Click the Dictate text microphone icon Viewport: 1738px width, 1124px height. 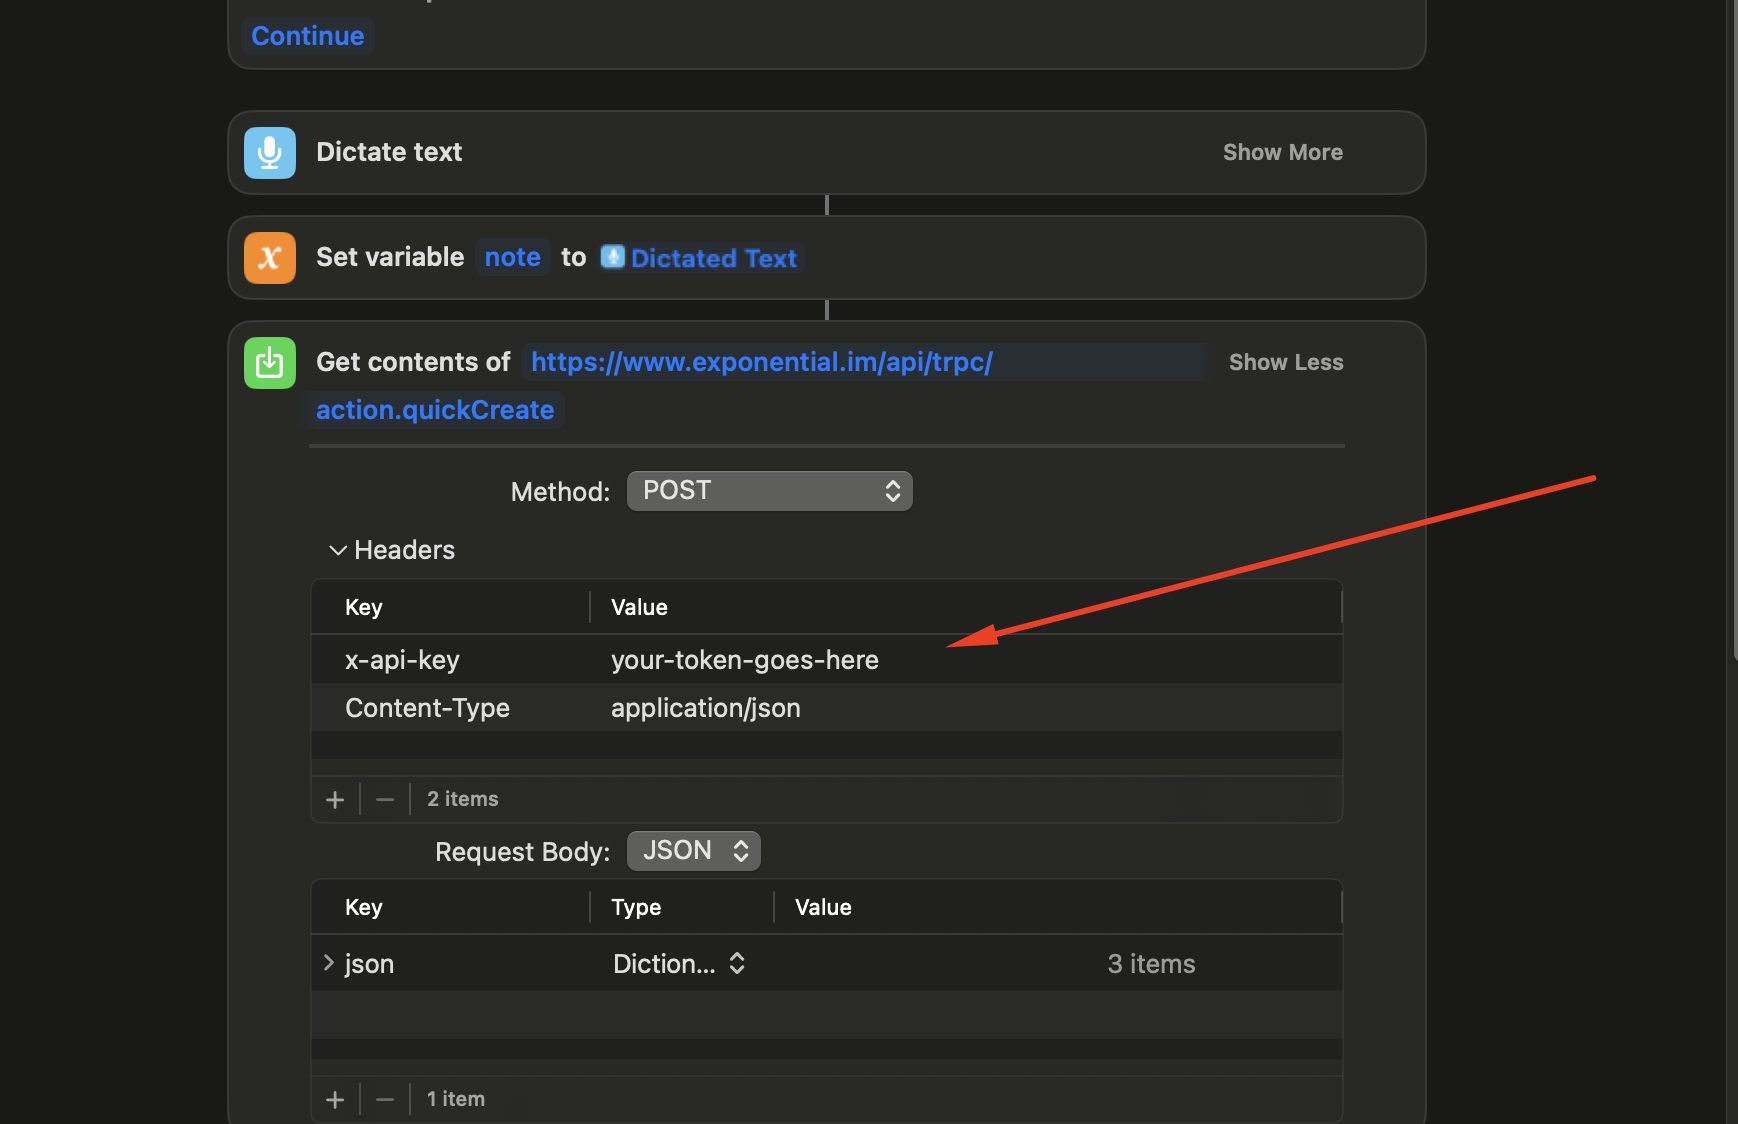[x=270, y=153]
